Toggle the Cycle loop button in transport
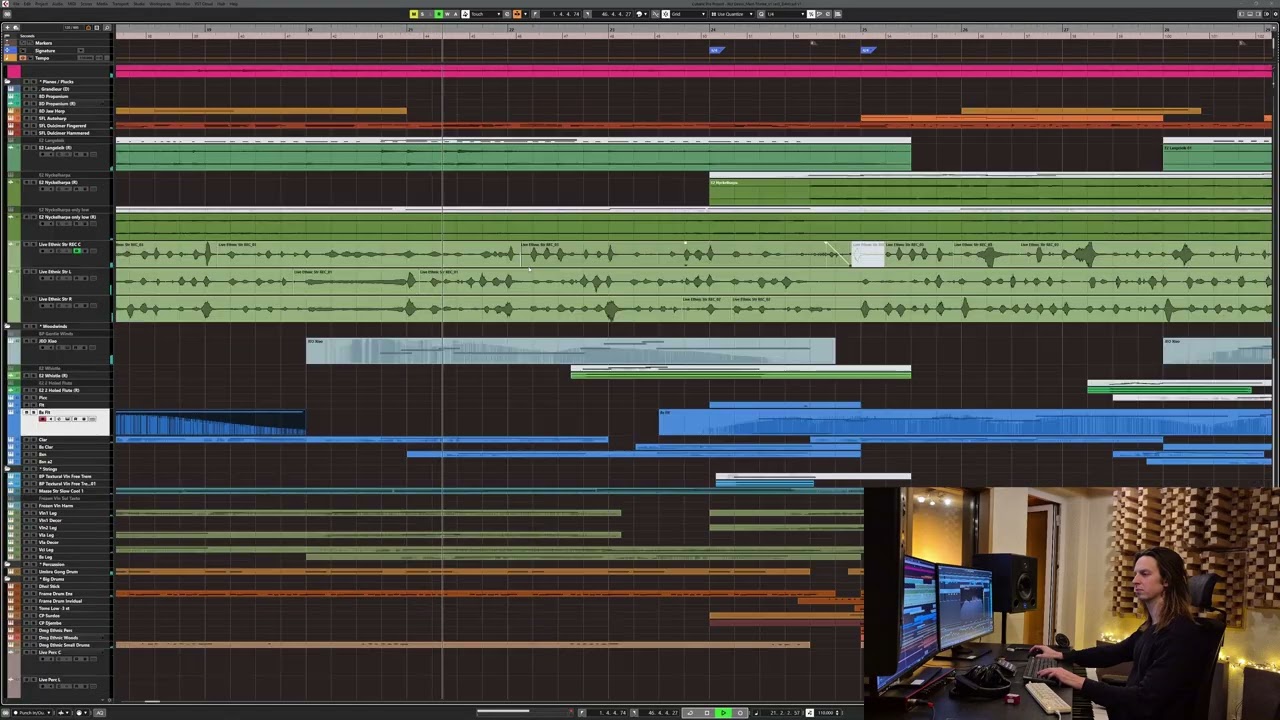 [690, 713]
